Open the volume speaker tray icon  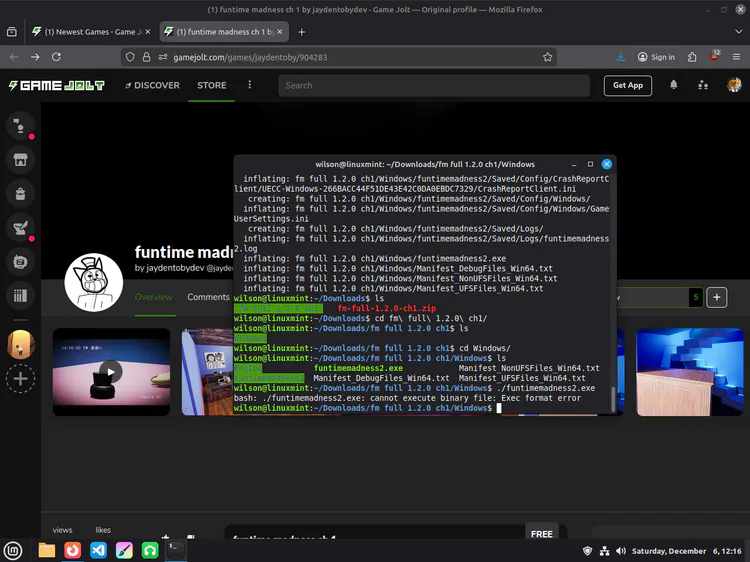pyautogui.click(x=621, y=551)
